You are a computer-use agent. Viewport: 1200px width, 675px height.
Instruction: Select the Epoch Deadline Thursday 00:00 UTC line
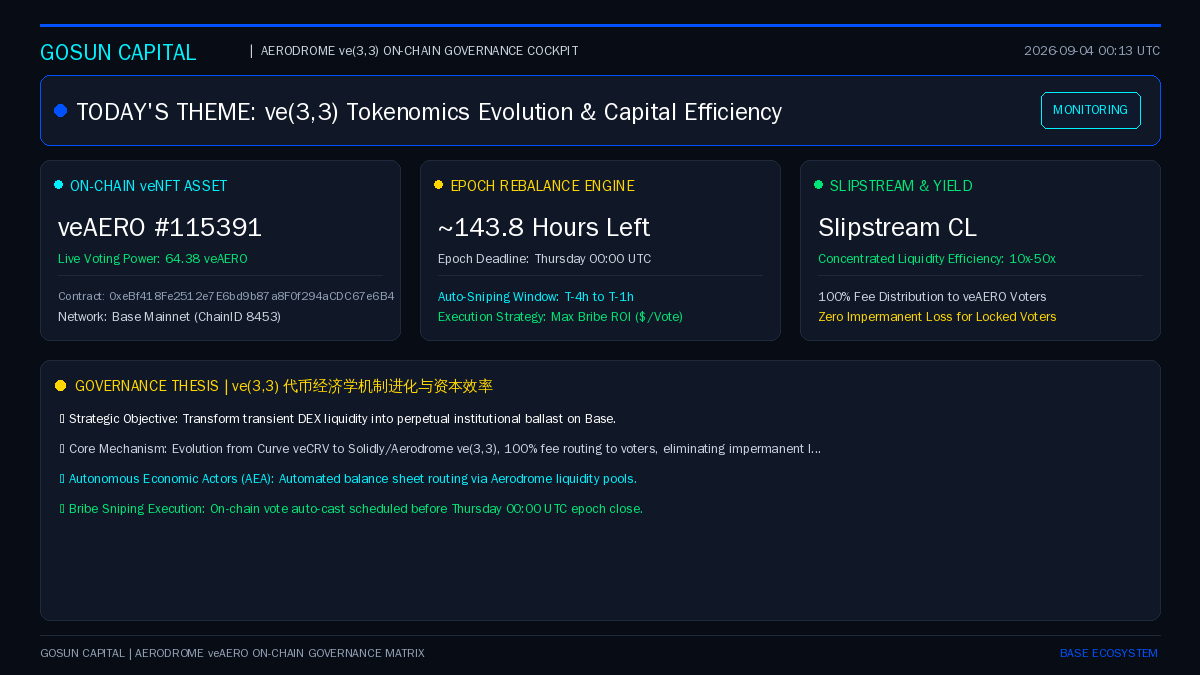[x=545, y=259]
